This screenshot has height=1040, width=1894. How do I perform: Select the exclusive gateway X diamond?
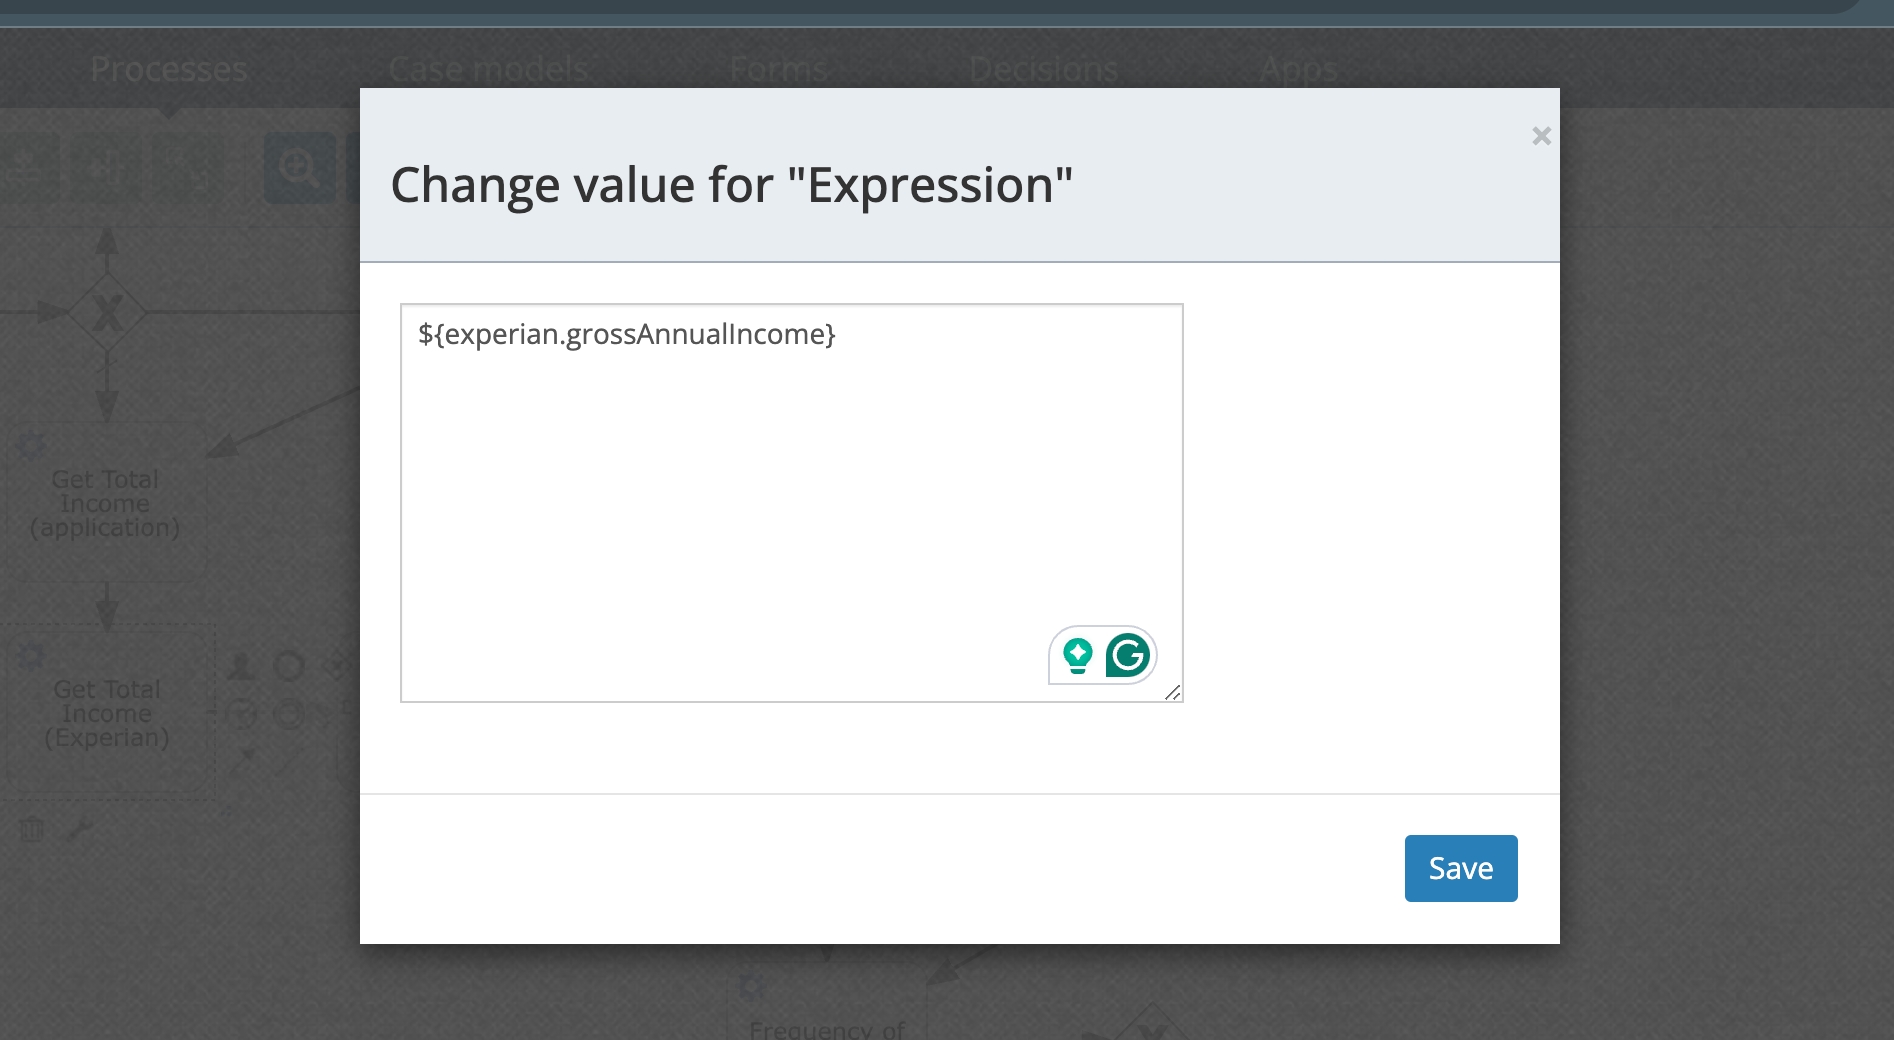pos(107,313)
